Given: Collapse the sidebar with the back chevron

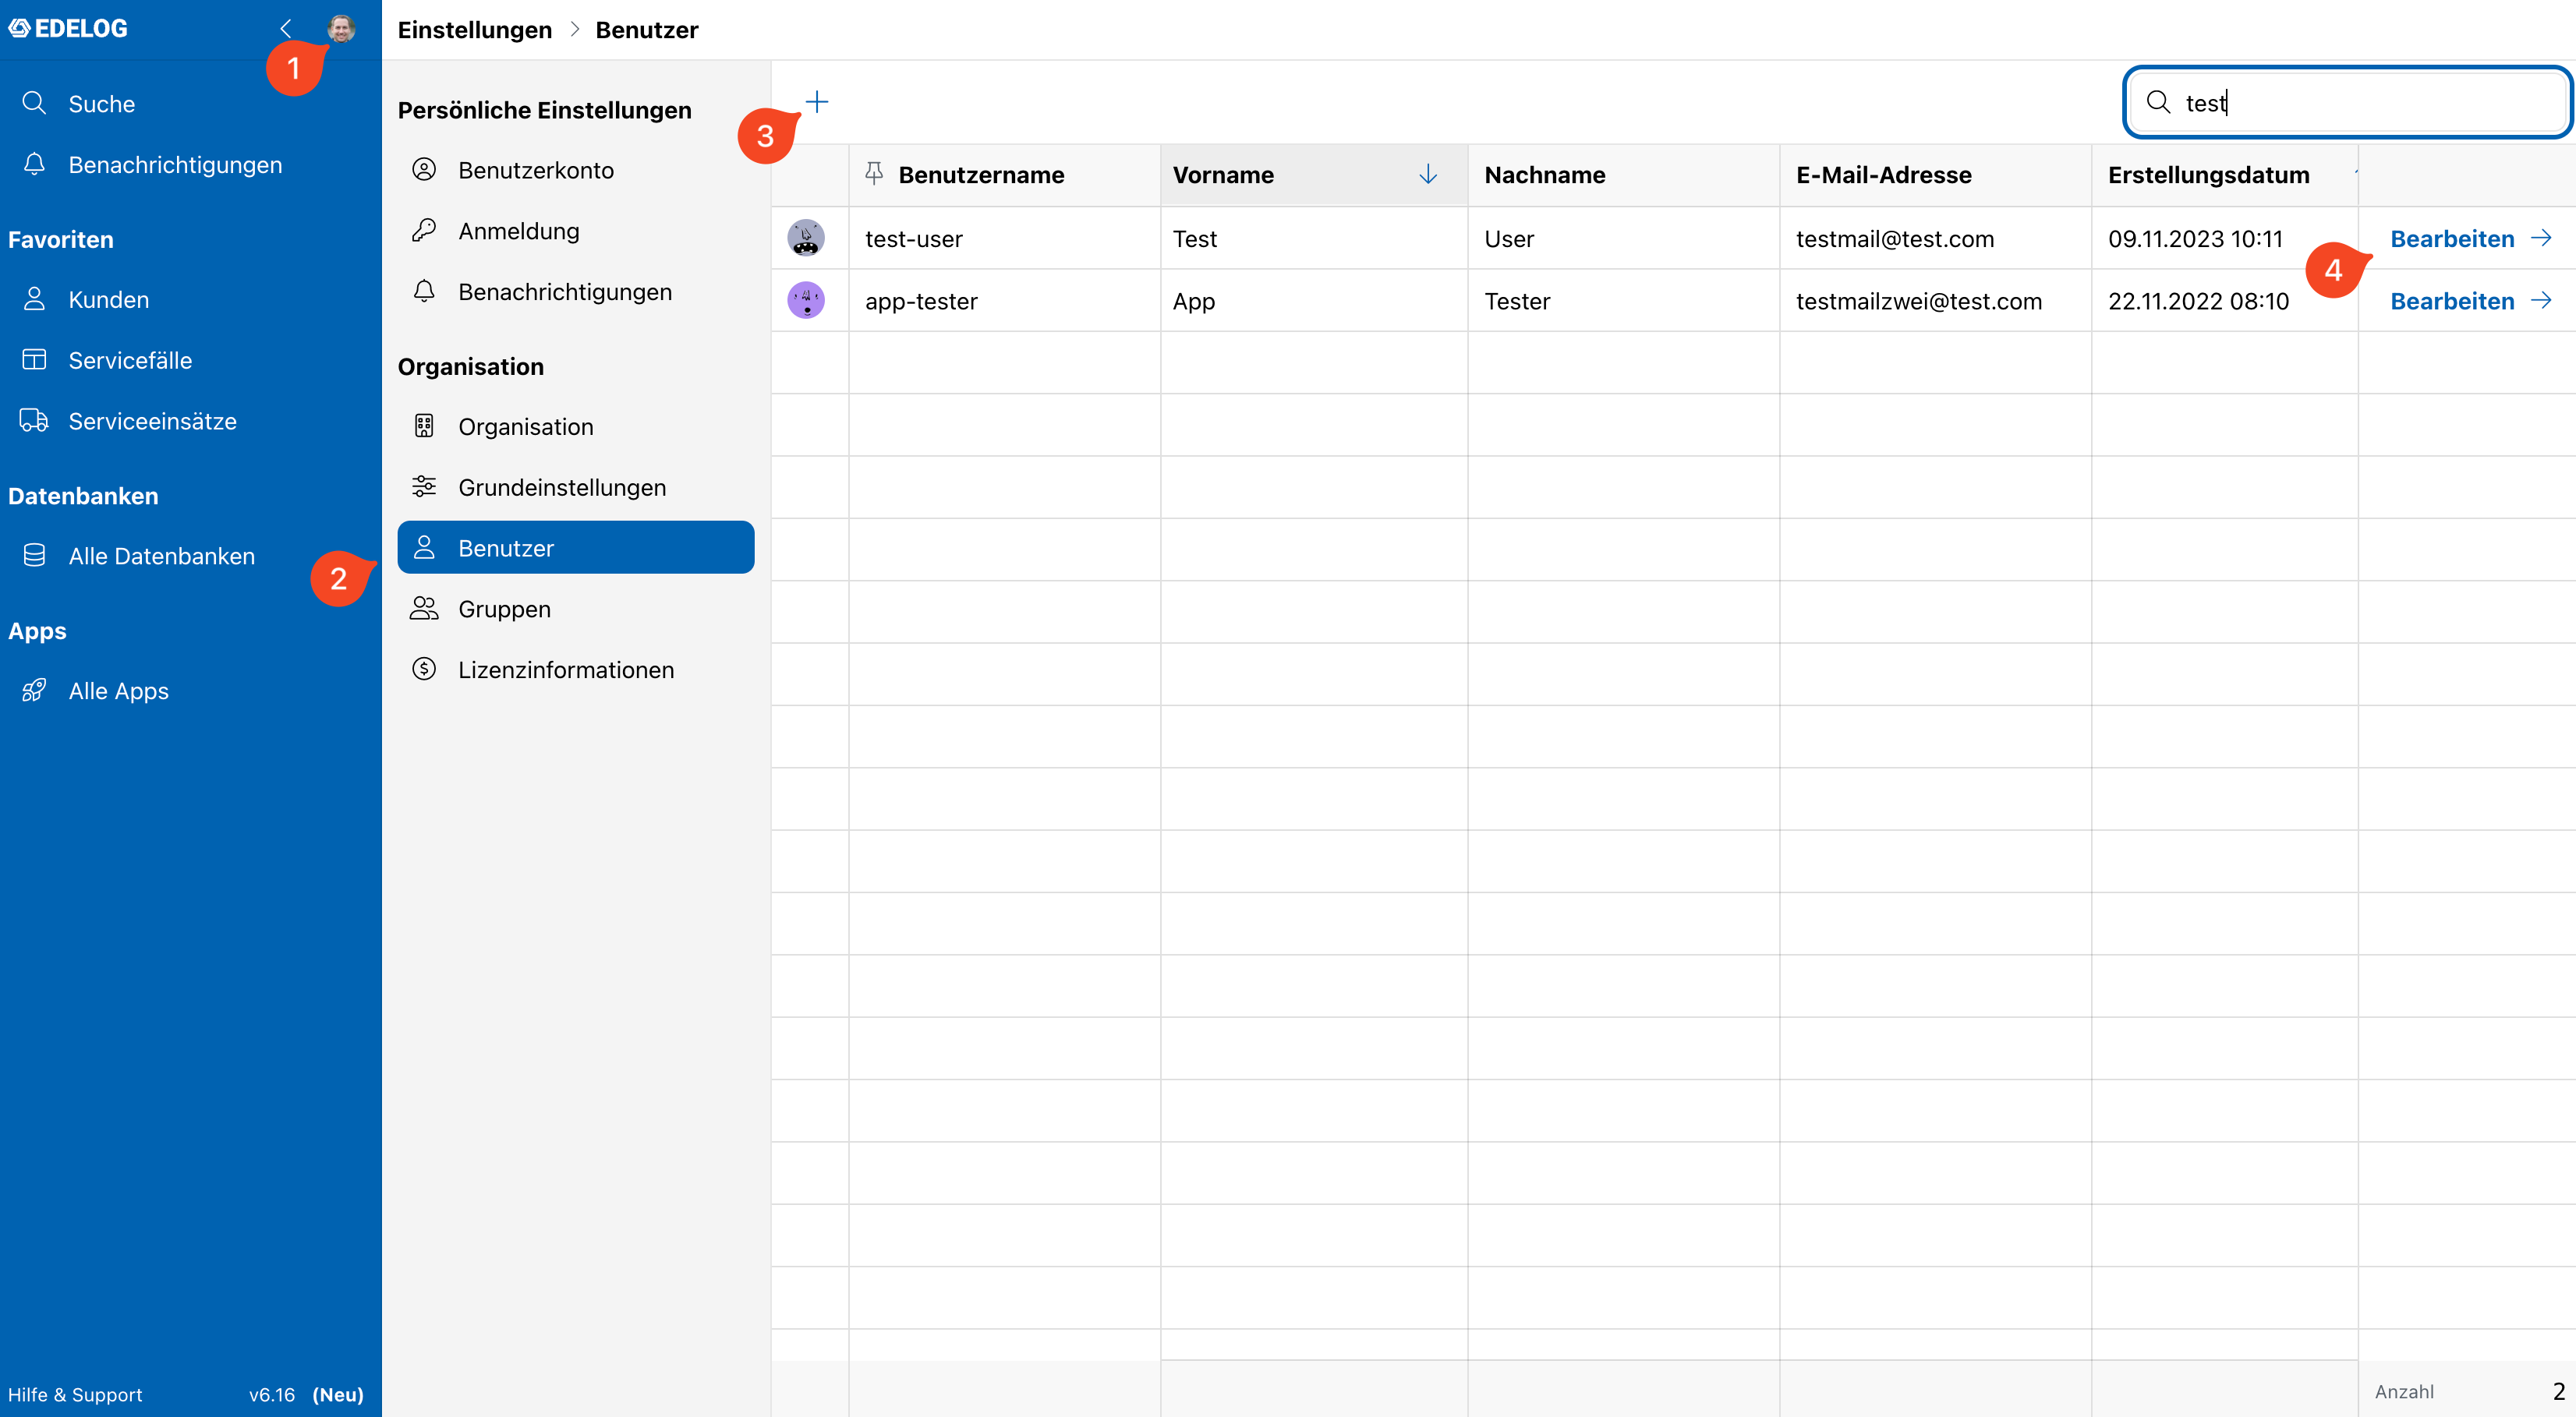Looking at the screenshot, I should [x=286, y=28].
